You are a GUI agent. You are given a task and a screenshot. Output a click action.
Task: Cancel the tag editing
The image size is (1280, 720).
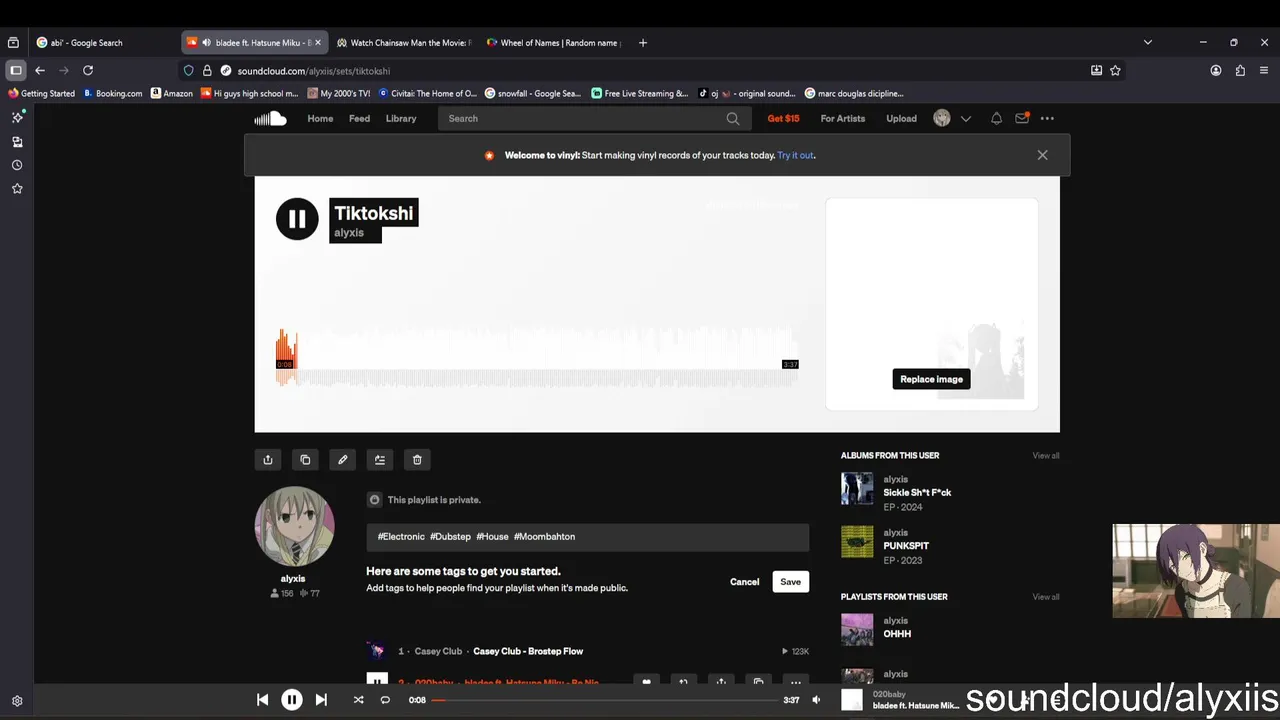point(744,582)
